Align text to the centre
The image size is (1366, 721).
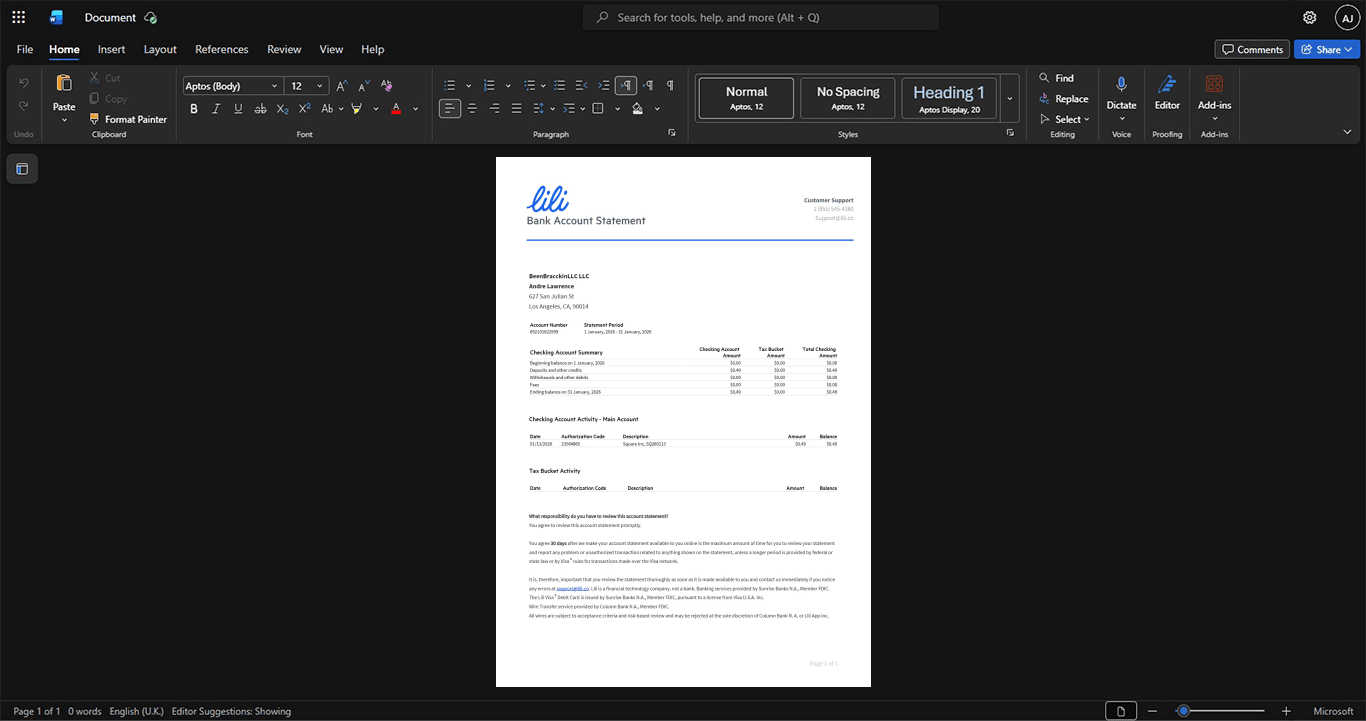click(472, 108)
